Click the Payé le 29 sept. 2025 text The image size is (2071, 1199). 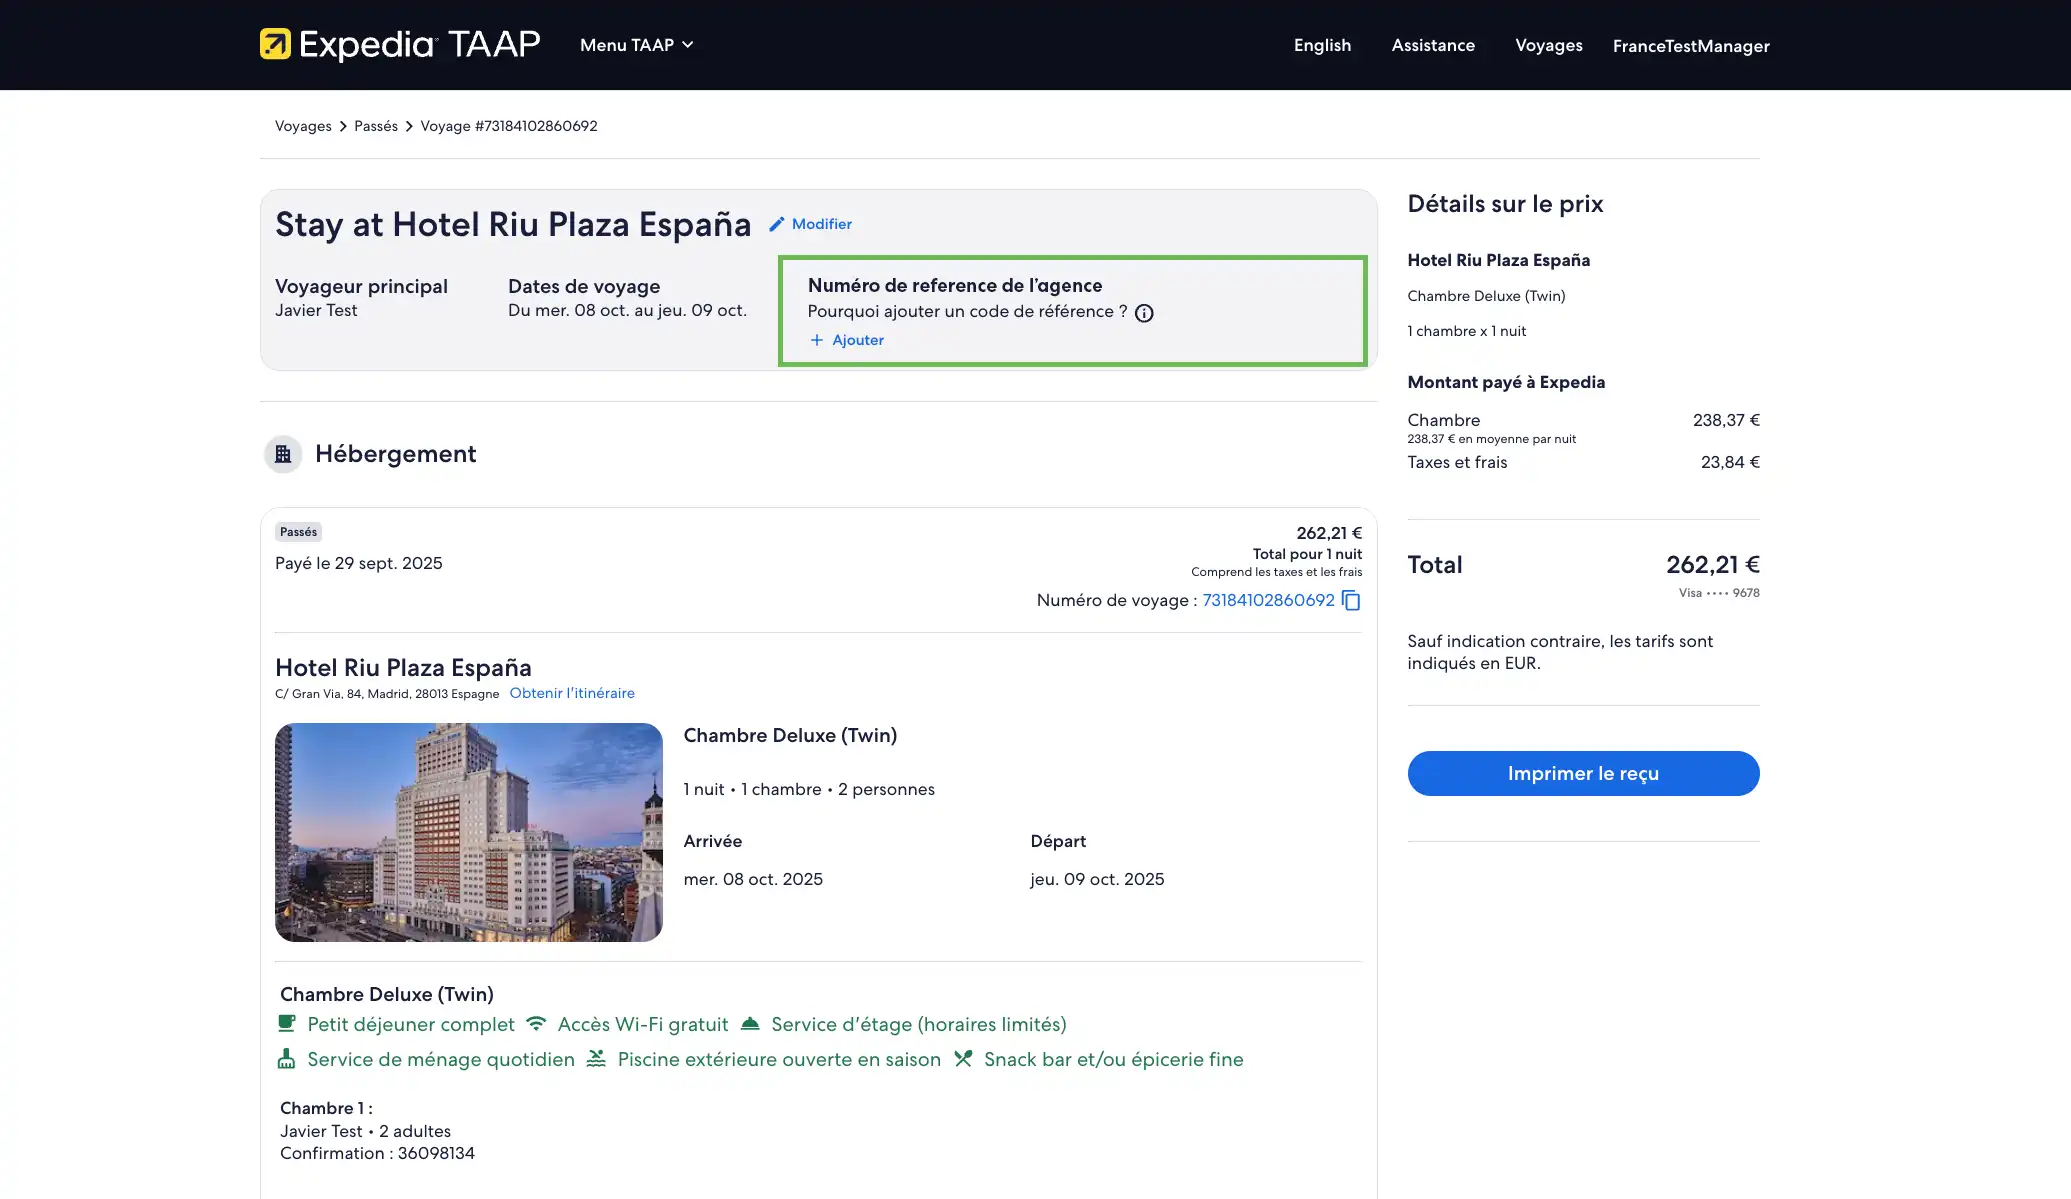pyautogui.click(x=359, y=563)
